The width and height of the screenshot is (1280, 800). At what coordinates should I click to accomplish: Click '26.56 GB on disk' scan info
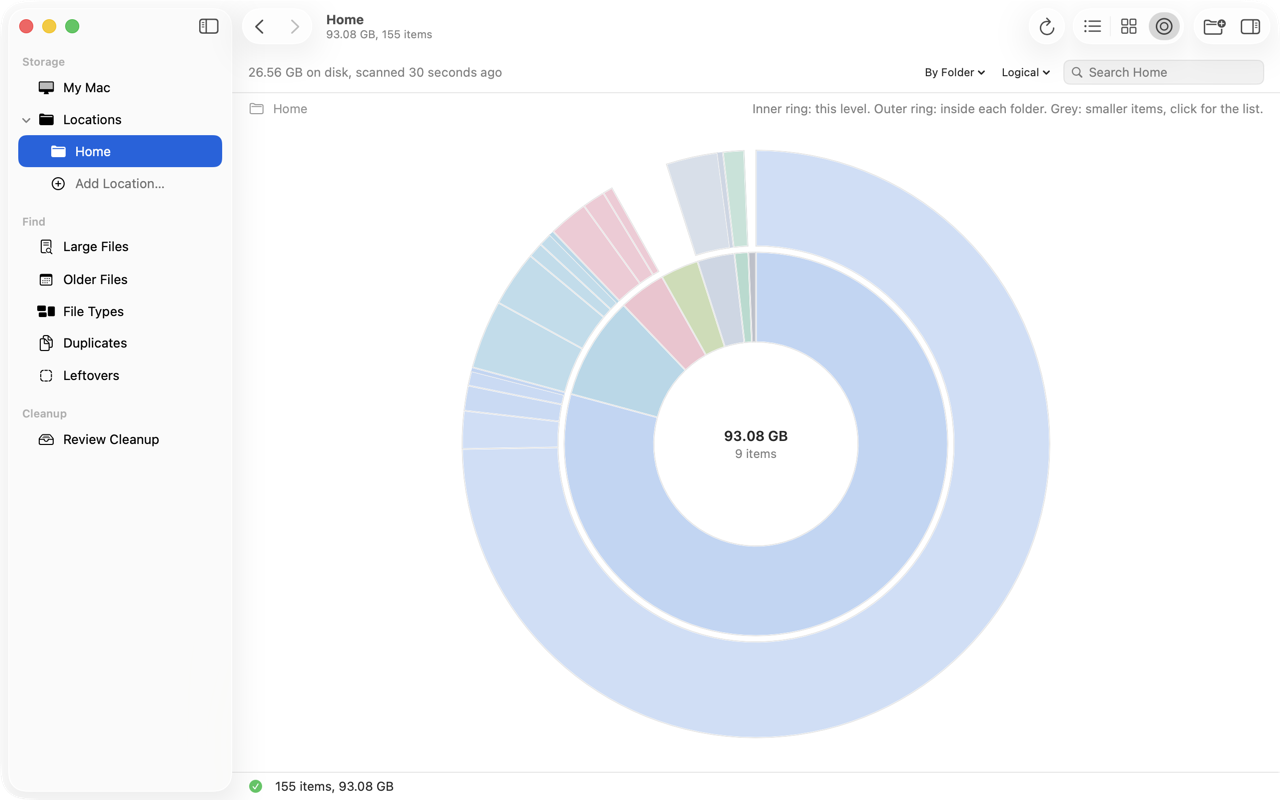(375, 72)
